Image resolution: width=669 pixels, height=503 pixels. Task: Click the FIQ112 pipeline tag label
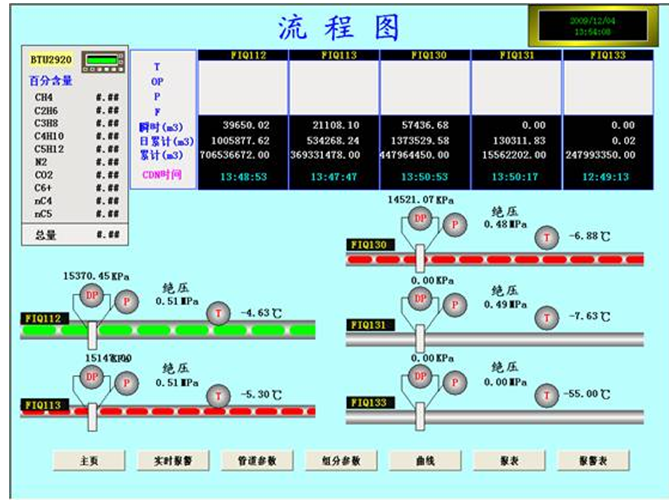pyautogui.click(x=40, y=320)
